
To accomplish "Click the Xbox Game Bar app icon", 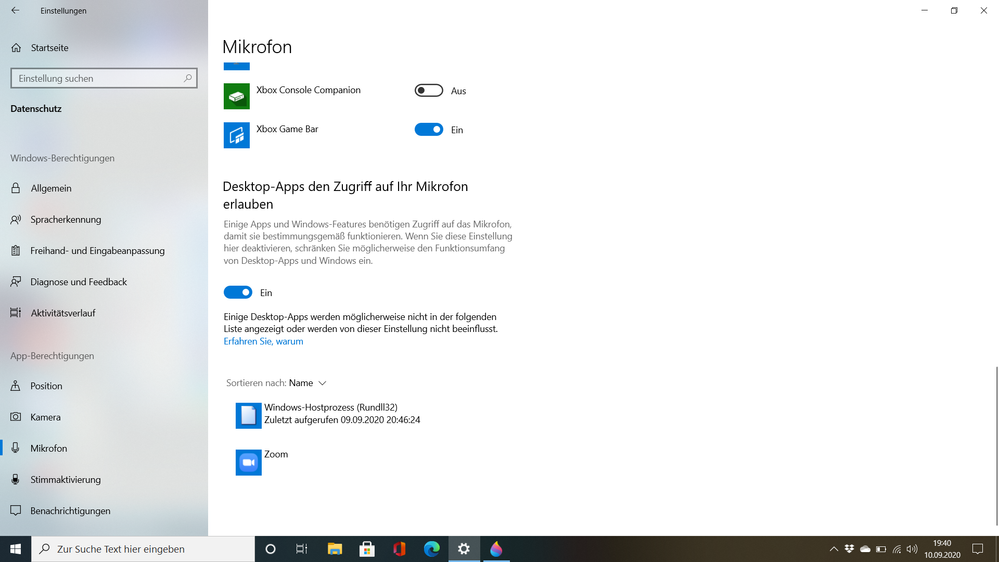I will (x=236, y=135).
